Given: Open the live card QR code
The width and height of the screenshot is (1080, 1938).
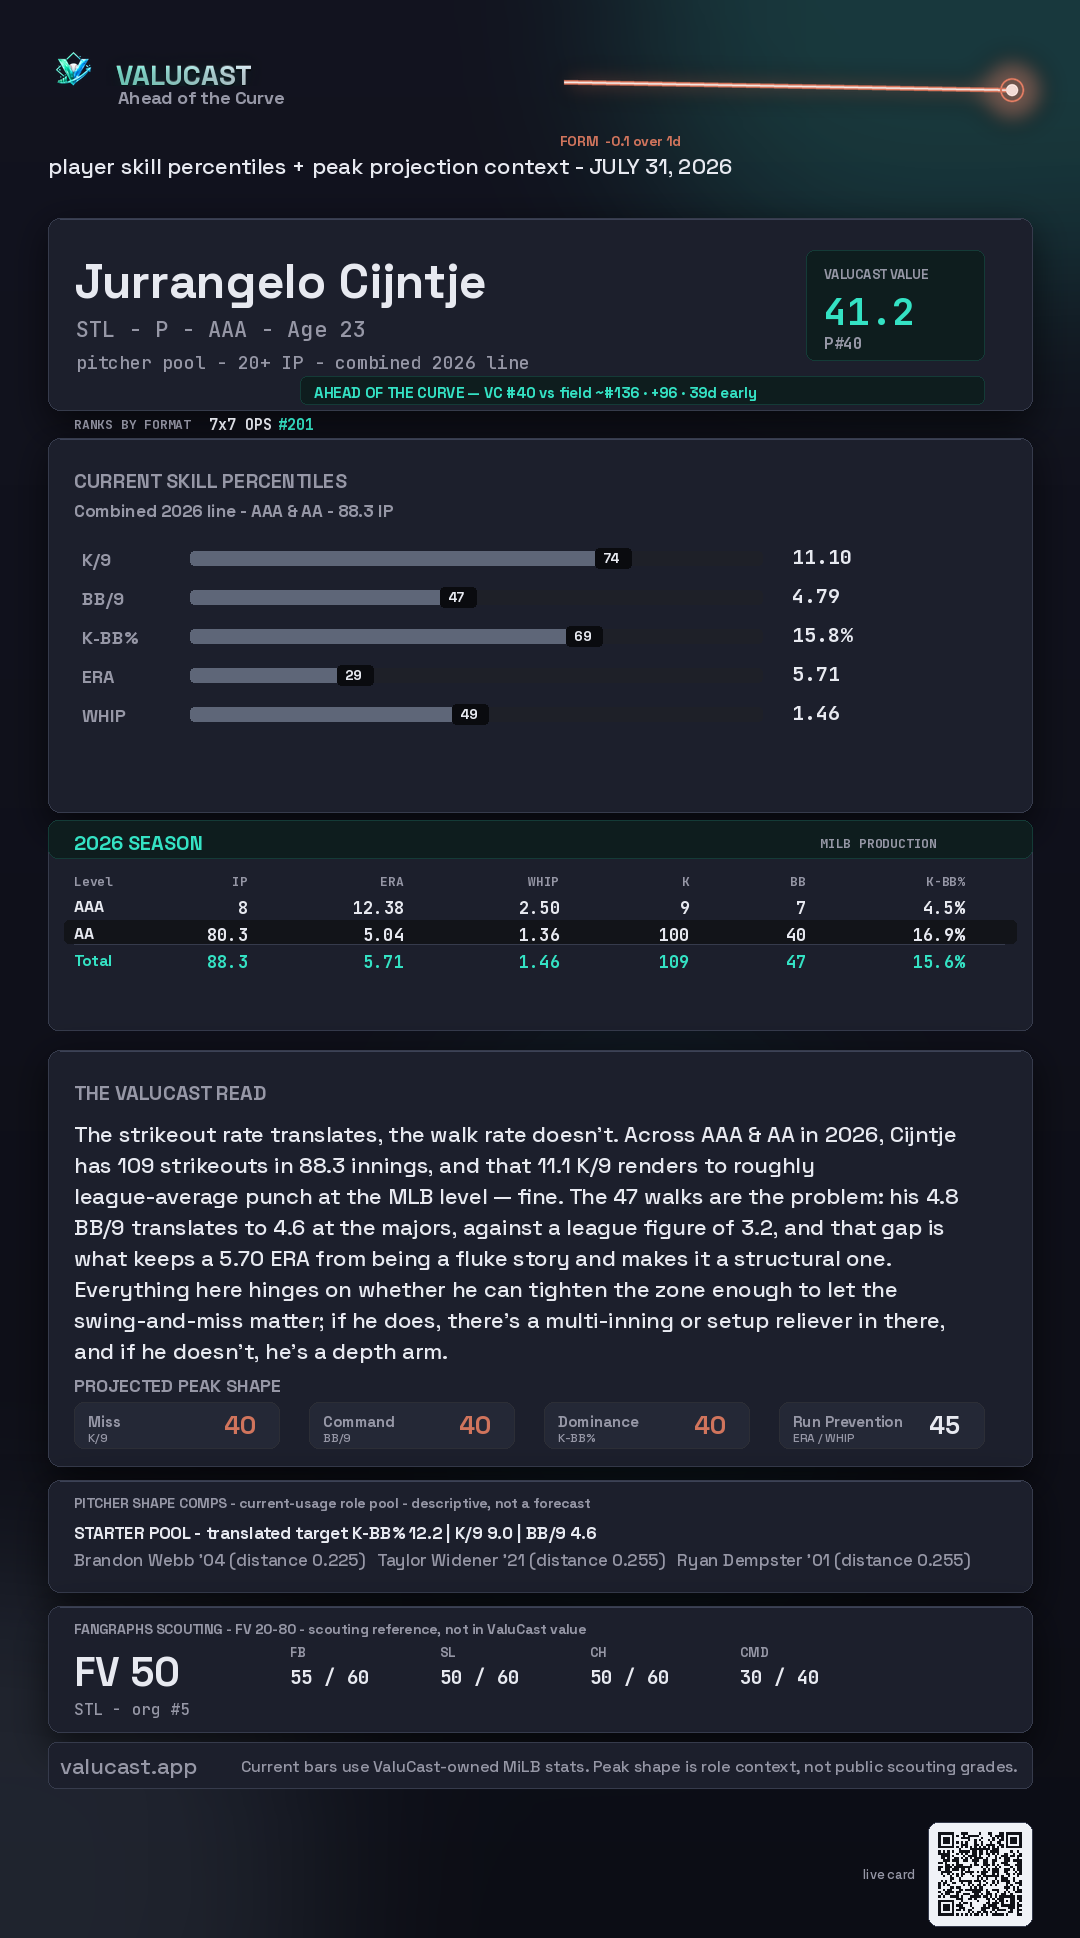Looking at the screenshot, I should (x=980, y=1874).
